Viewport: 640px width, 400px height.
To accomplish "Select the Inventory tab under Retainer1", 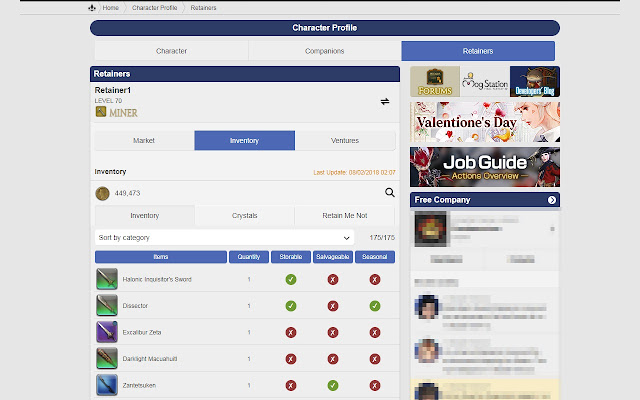I will pyautogui.click(x=244, y=140).
